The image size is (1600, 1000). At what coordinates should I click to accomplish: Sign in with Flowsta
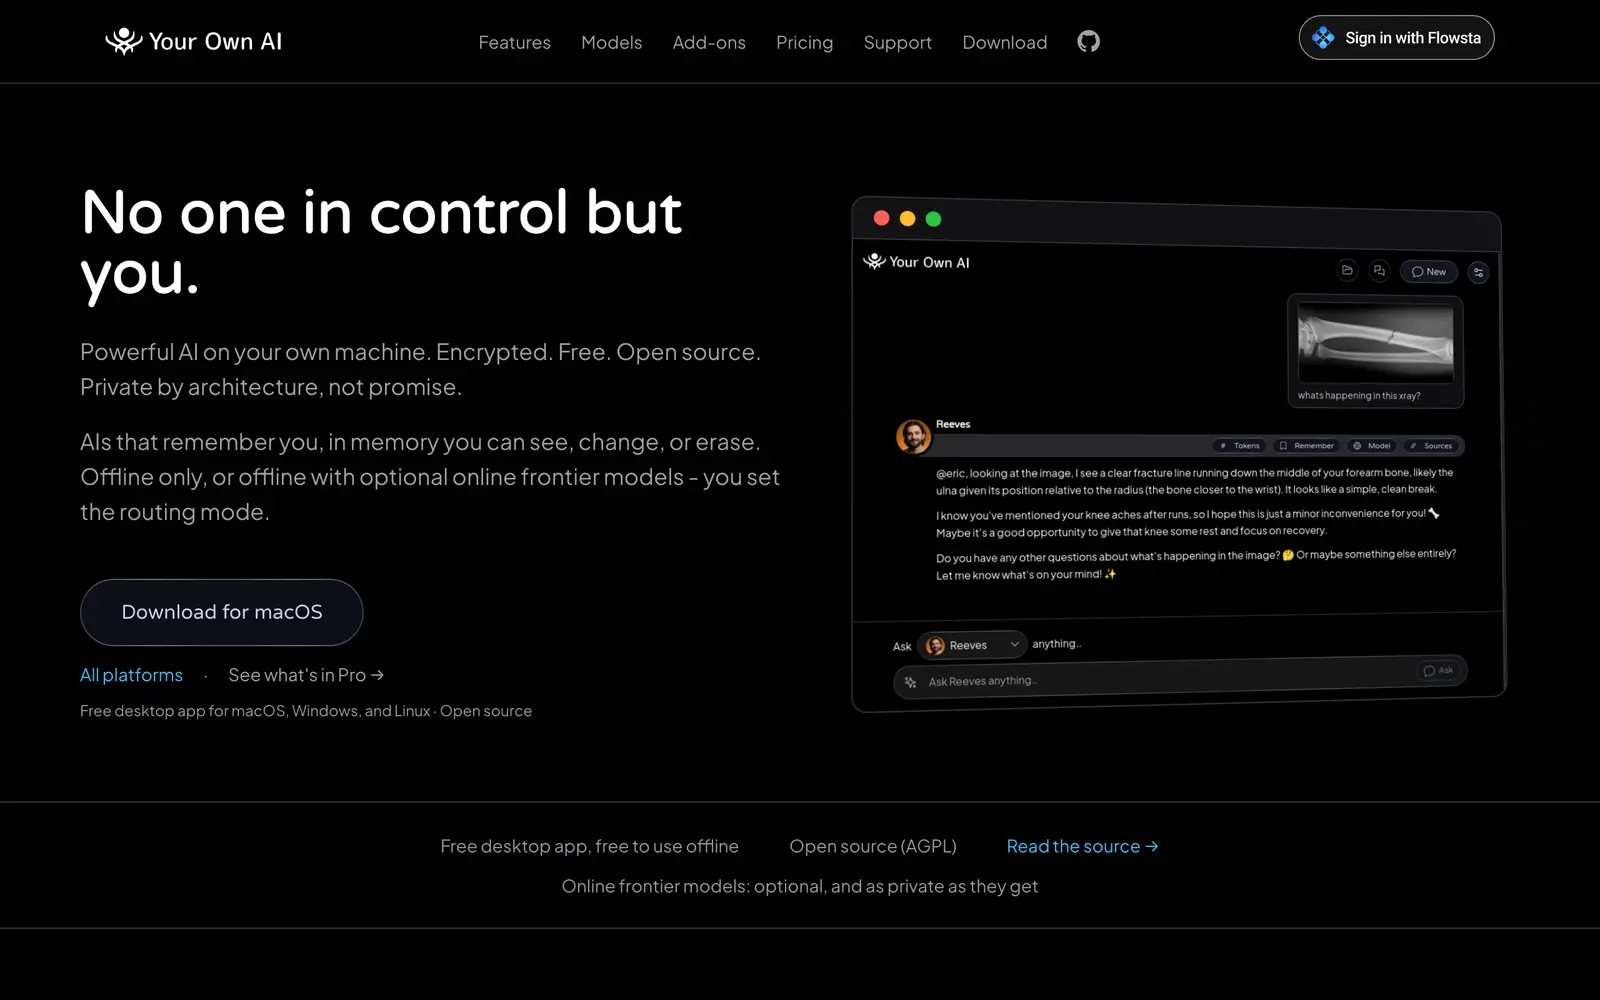[x=1396, y=38]
